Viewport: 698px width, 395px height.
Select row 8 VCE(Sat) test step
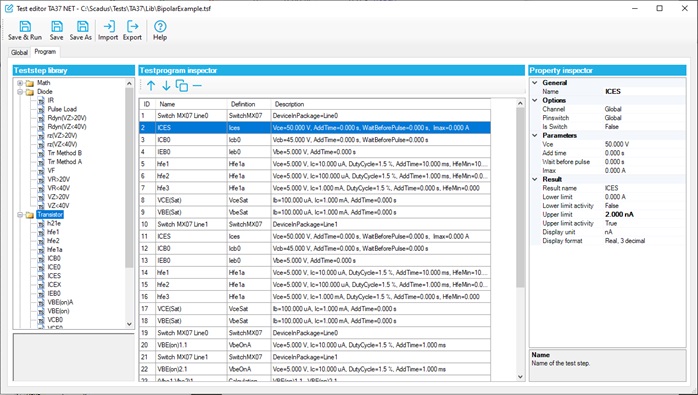pyautogui.click(x=315, y=200)
